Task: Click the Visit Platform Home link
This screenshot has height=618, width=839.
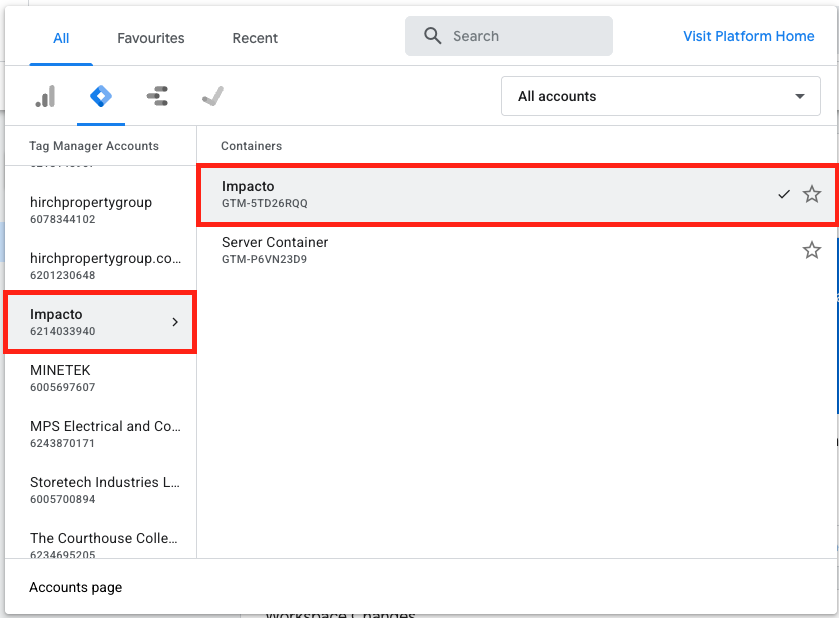Action: (748, 36)
